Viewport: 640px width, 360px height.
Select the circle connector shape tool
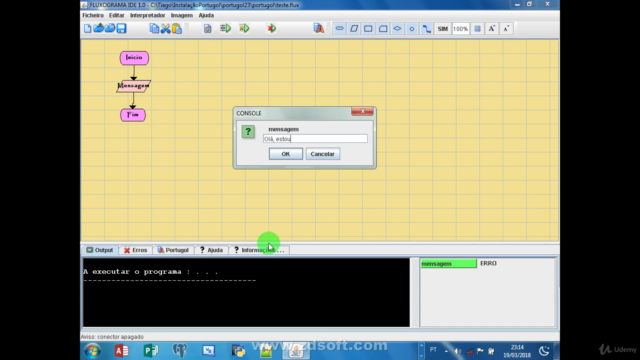pos(412,29)
